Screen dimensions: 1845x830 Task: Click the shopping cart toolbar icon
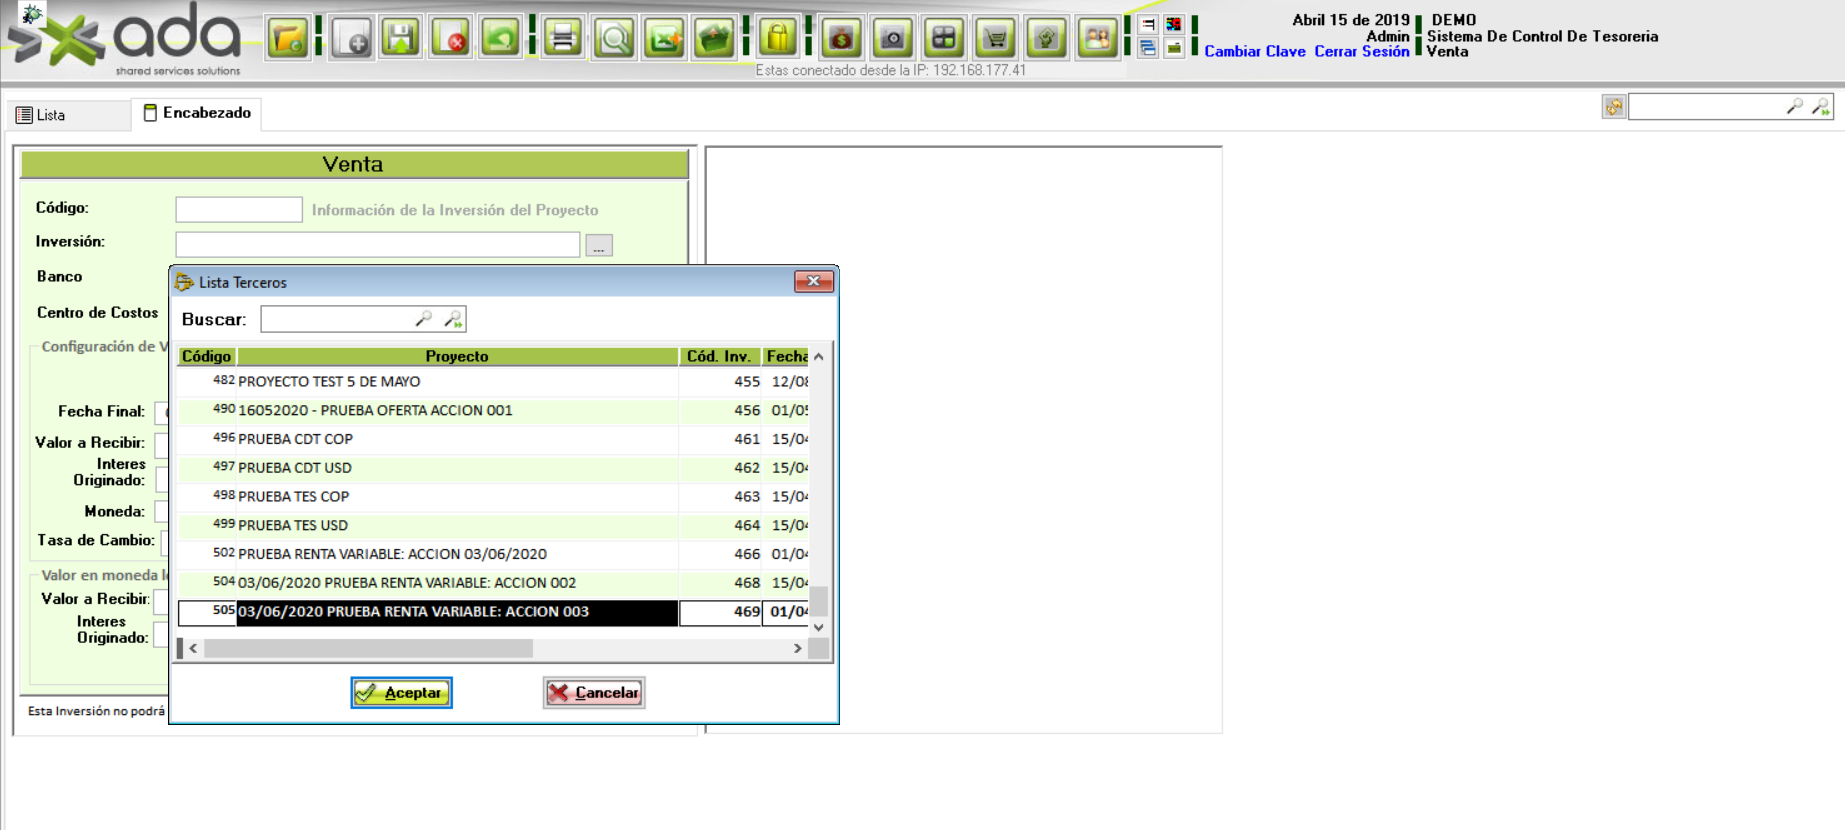pyautogui.click(x=995, y=39)
